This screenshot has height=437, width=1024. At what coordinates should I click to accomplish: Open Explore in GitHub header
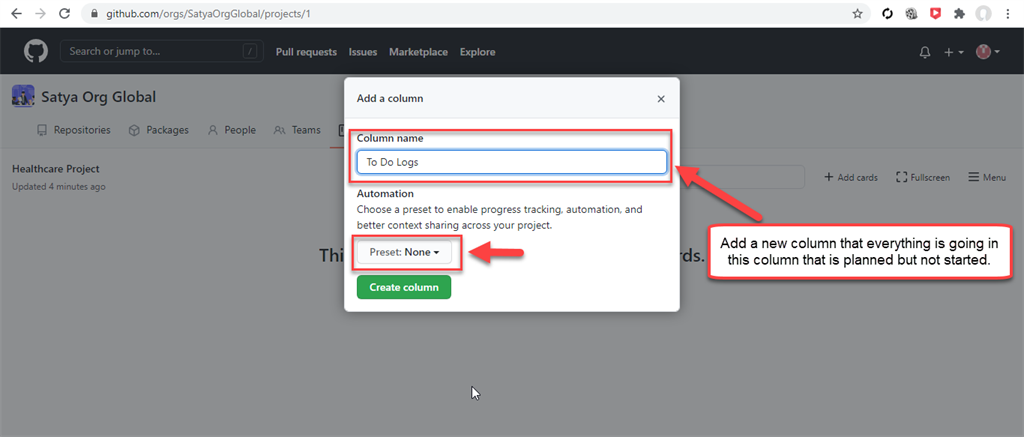[x=477, y=52]
